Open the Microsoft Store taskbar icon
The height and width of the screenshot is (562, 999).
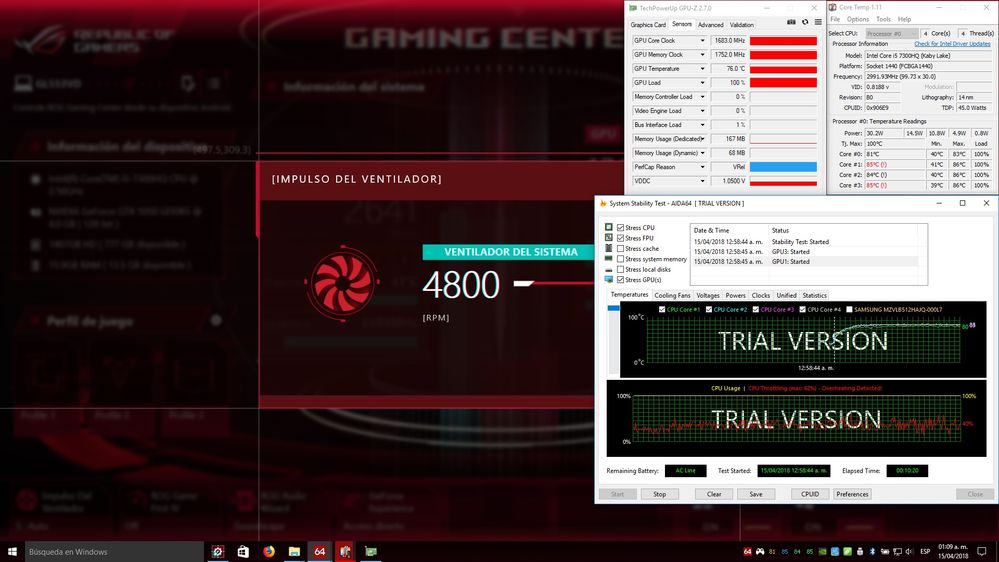point(243,551)
